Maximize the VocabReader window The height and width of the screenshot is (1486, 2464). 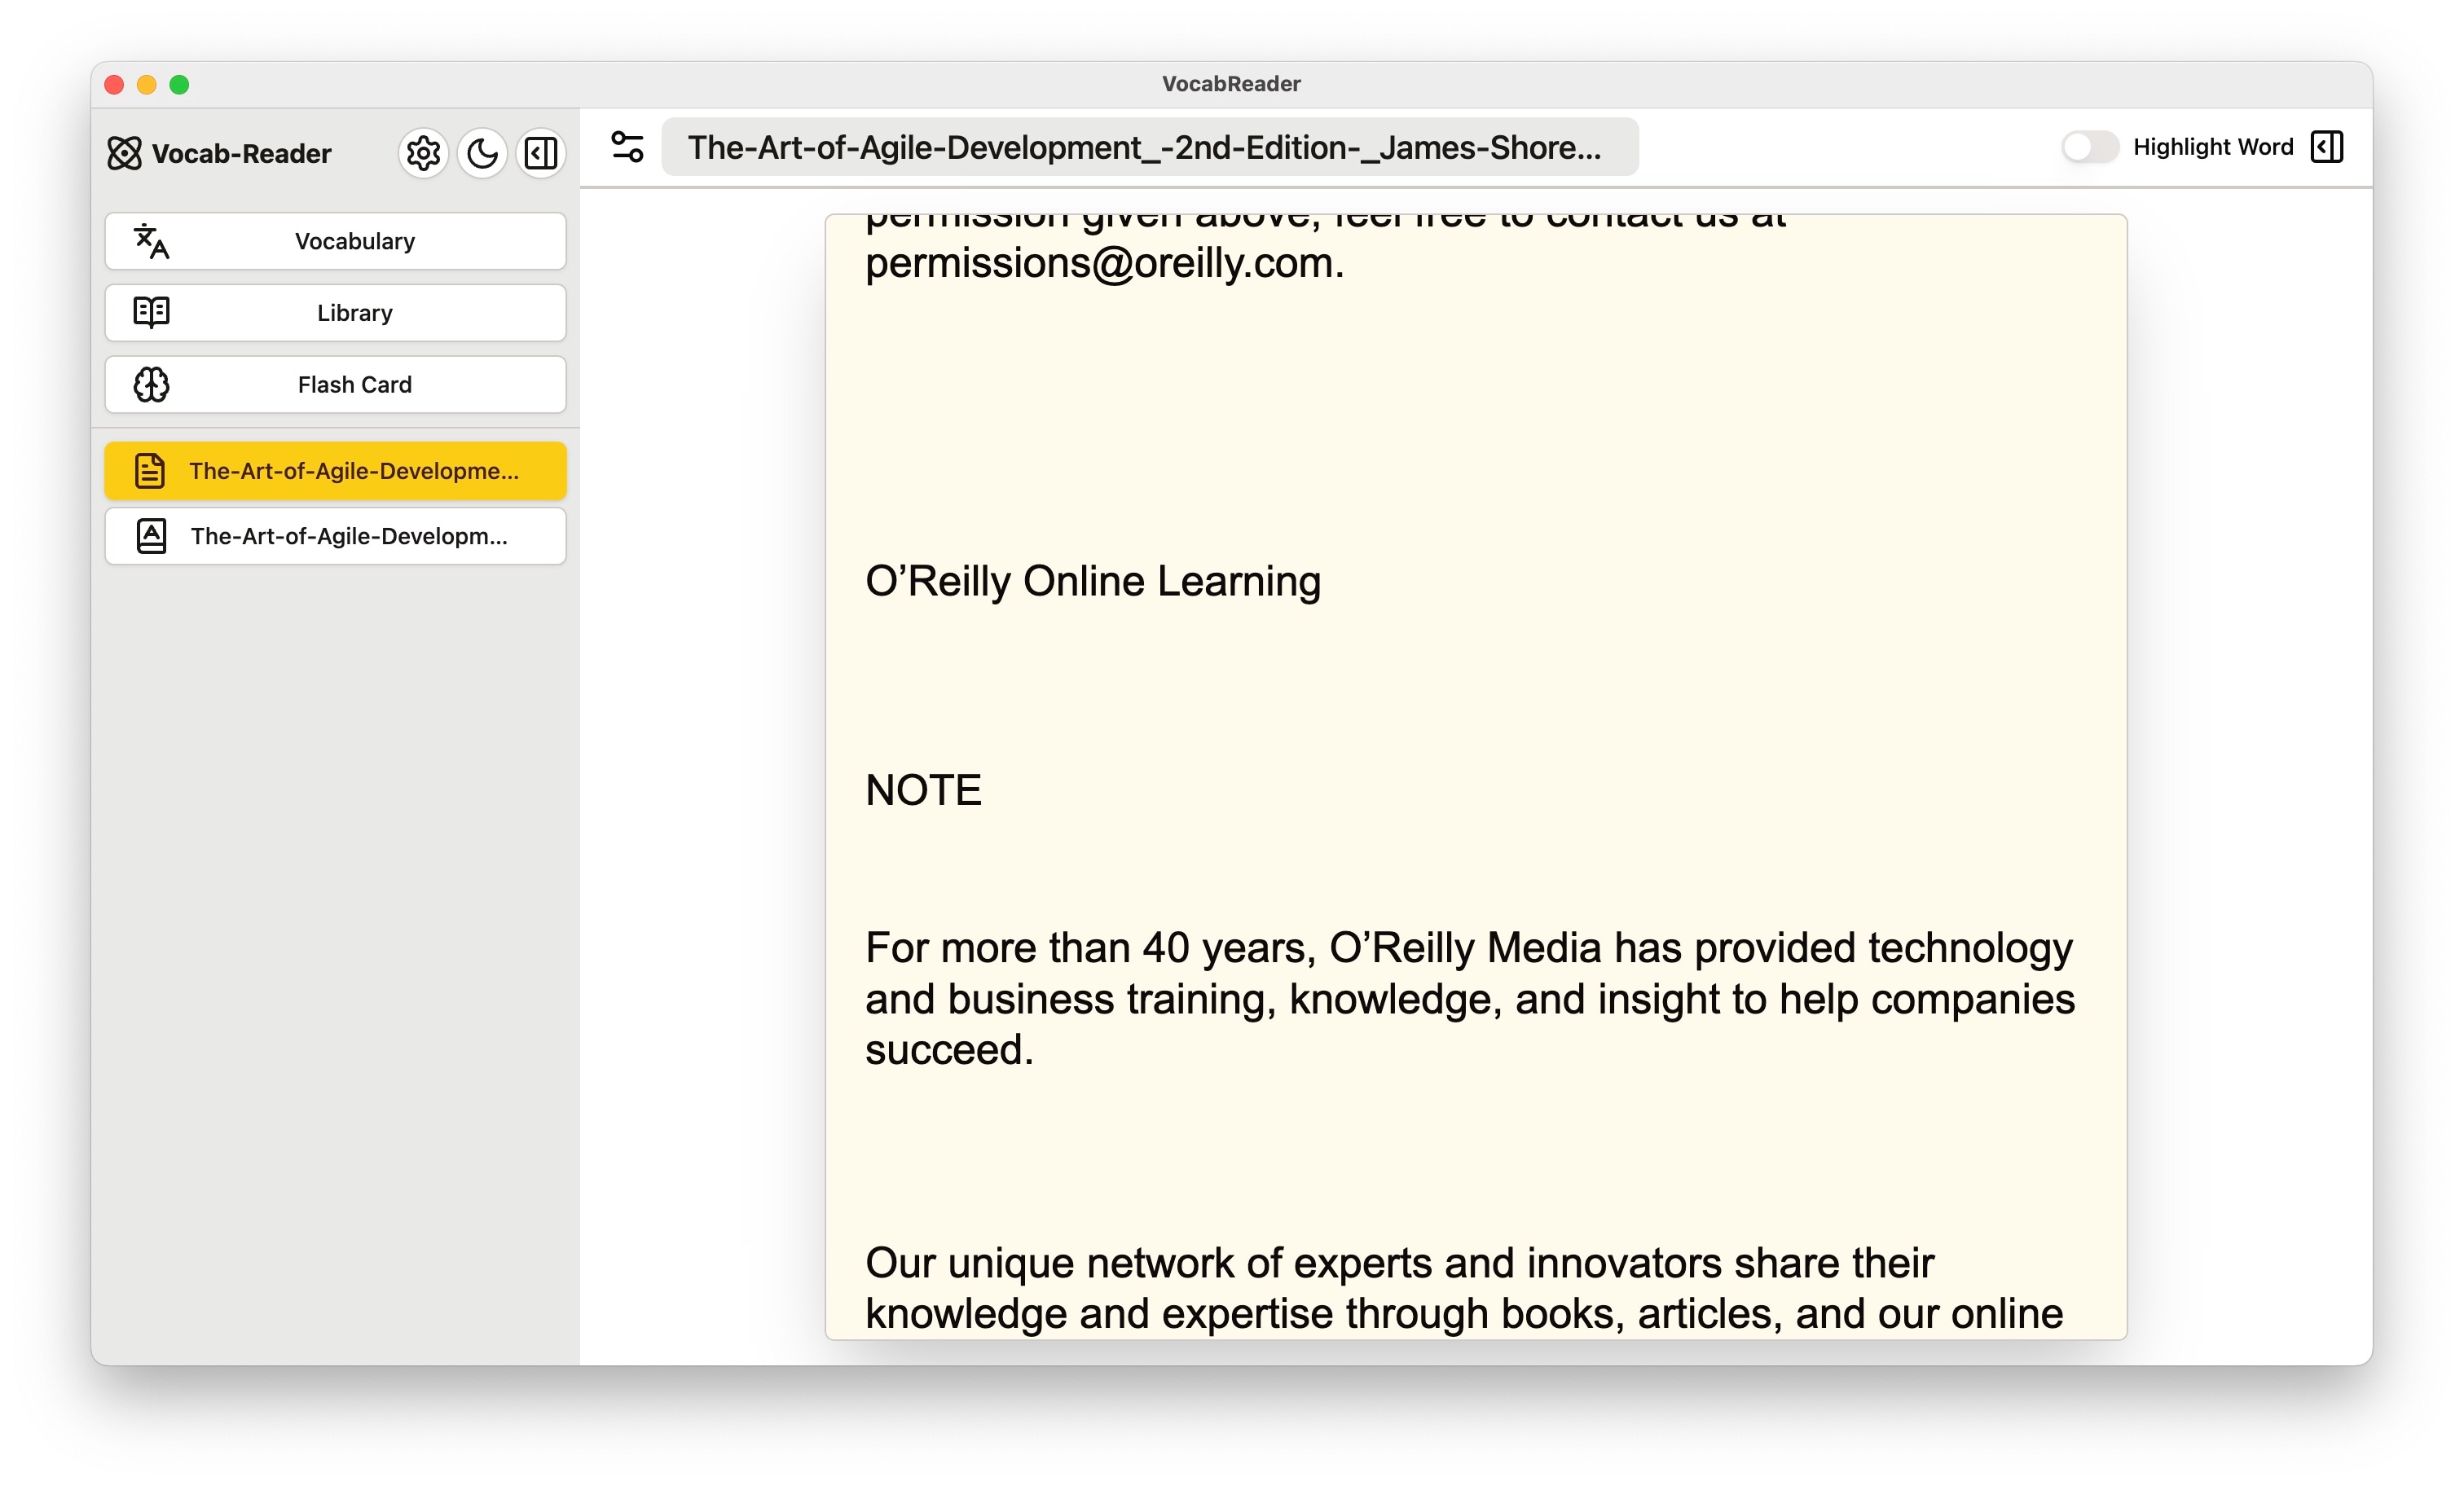pos(179,85)
